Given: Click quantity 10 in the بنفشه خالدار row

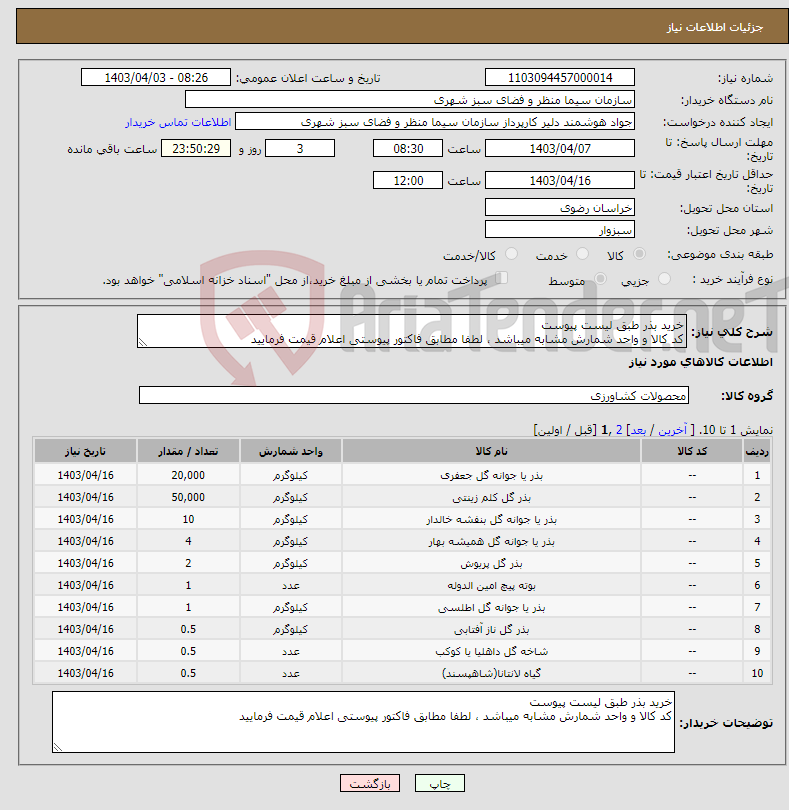Looking at the screenshot, I should (188, 519).
